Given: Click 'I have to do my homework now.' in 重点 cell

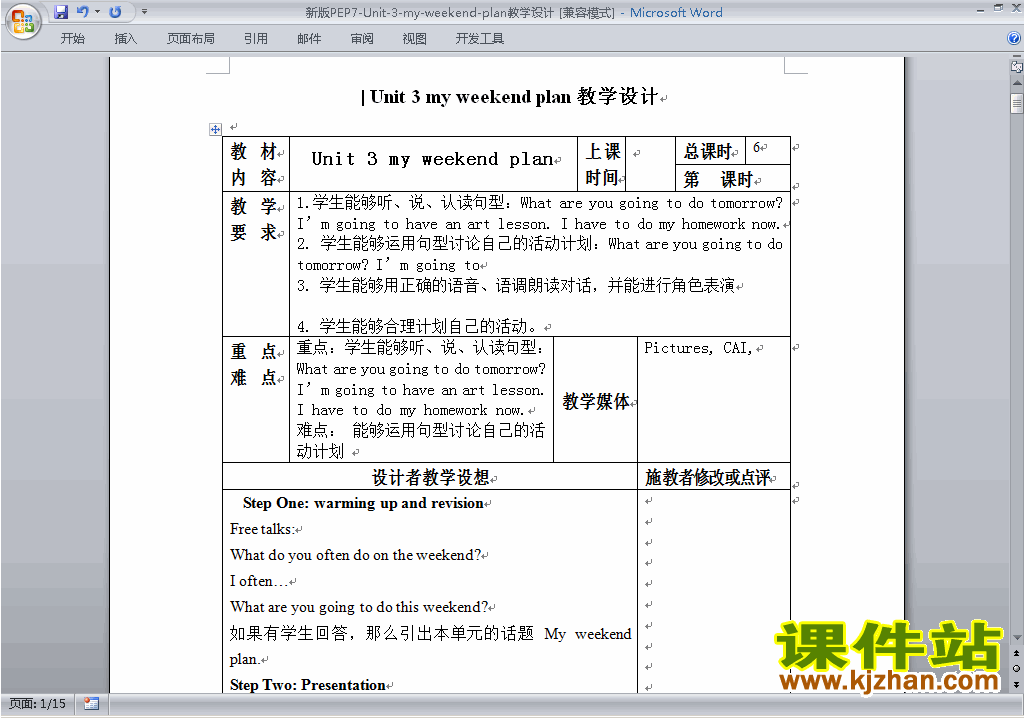Looking at the screenshot, I should [410, 410].
